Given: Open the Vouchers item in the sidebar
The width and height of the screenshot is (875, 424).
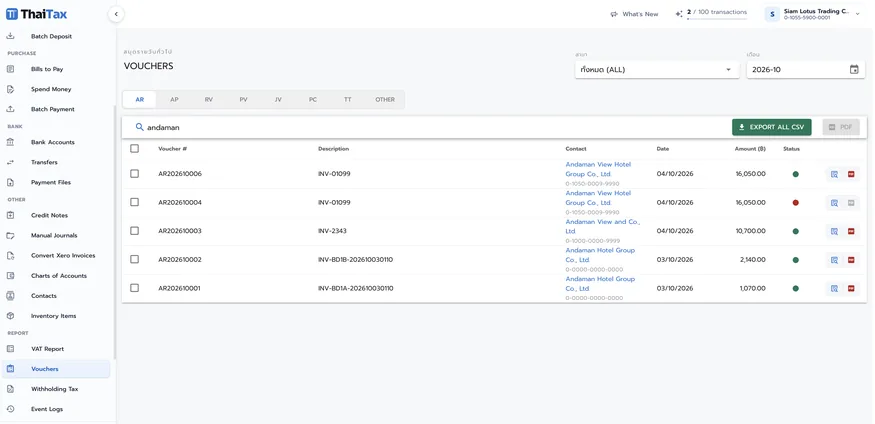Looking at the screenshot, I should point(56,369).
